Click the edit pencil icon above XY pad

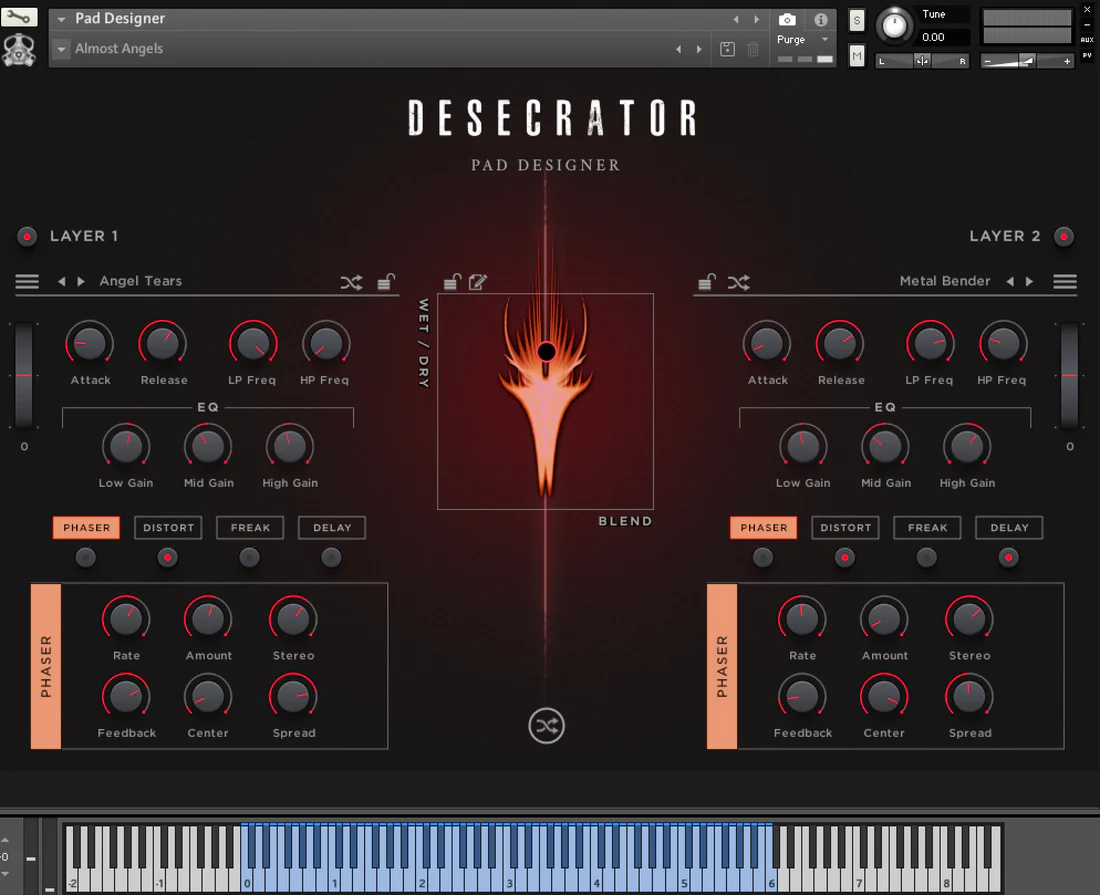[478, 282]
